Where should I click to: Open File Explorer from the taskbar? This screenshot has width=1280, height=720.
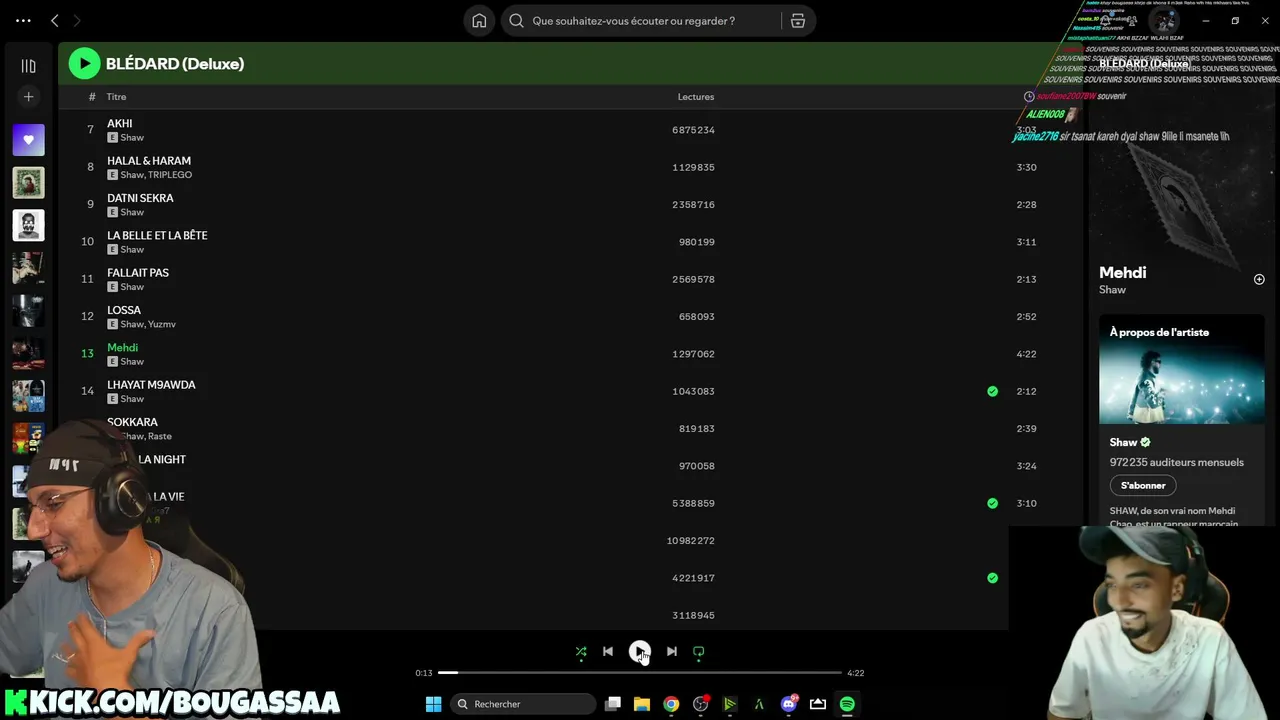pyautogui.click(x=642, y=704)
